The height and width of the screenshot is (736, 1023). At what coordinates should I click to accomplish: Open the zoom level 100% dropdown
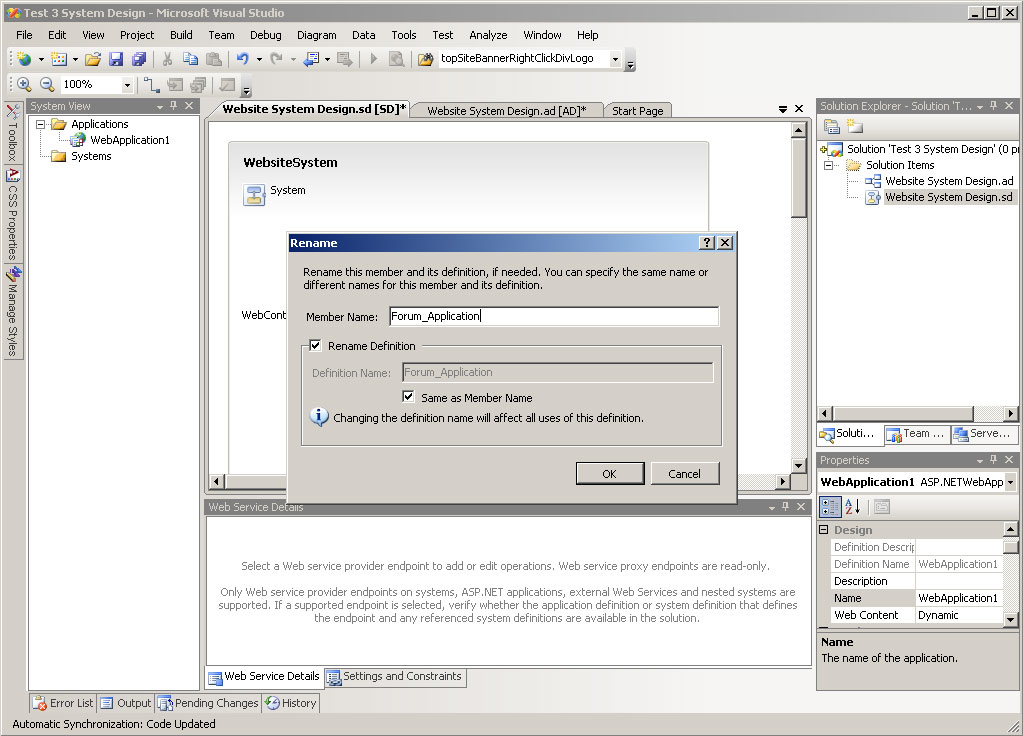click(x=127, y=85)
